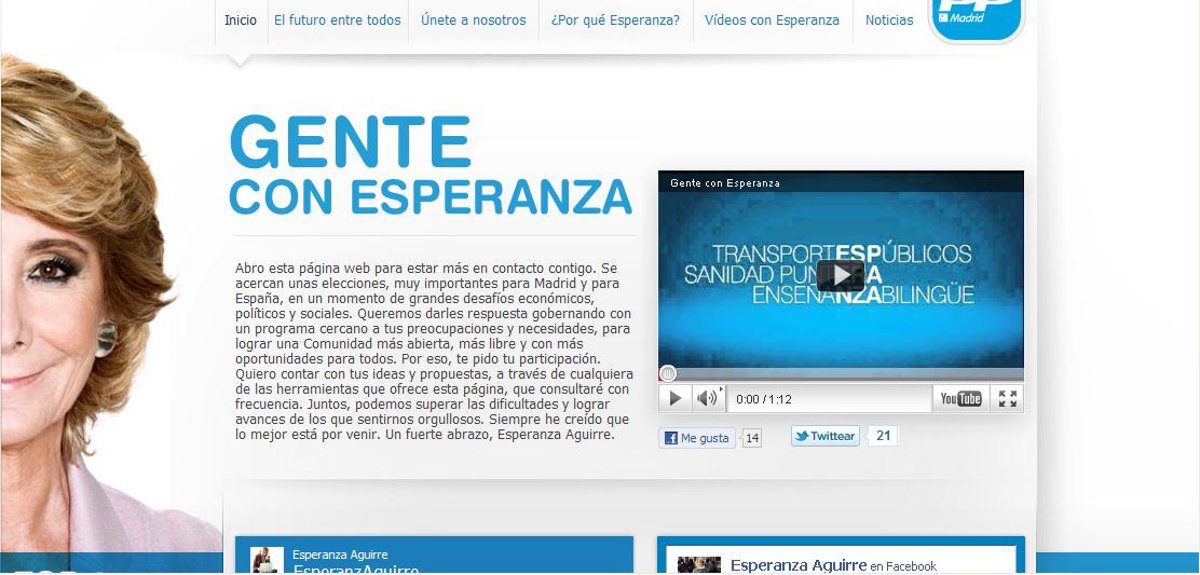Open the Inicio menu item
Image resolution: width=1200 pixels, height=575 pixels.
pos(240,20)
